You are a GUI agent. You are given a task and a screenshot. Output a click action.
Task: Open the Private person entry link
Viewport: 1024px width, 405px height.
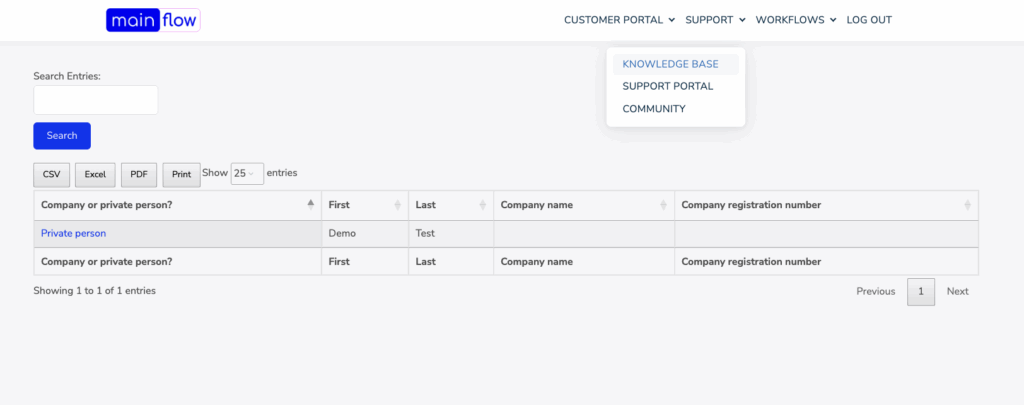pos(73,233)
